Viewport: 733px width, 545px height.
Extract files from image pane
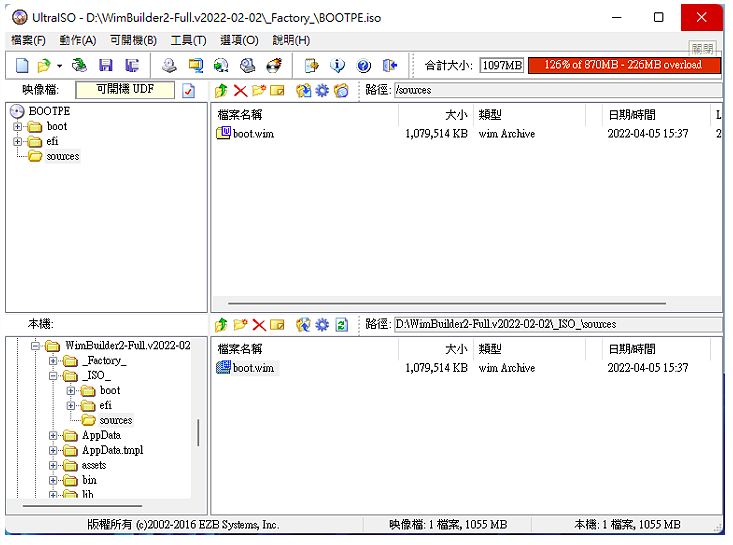303,90
